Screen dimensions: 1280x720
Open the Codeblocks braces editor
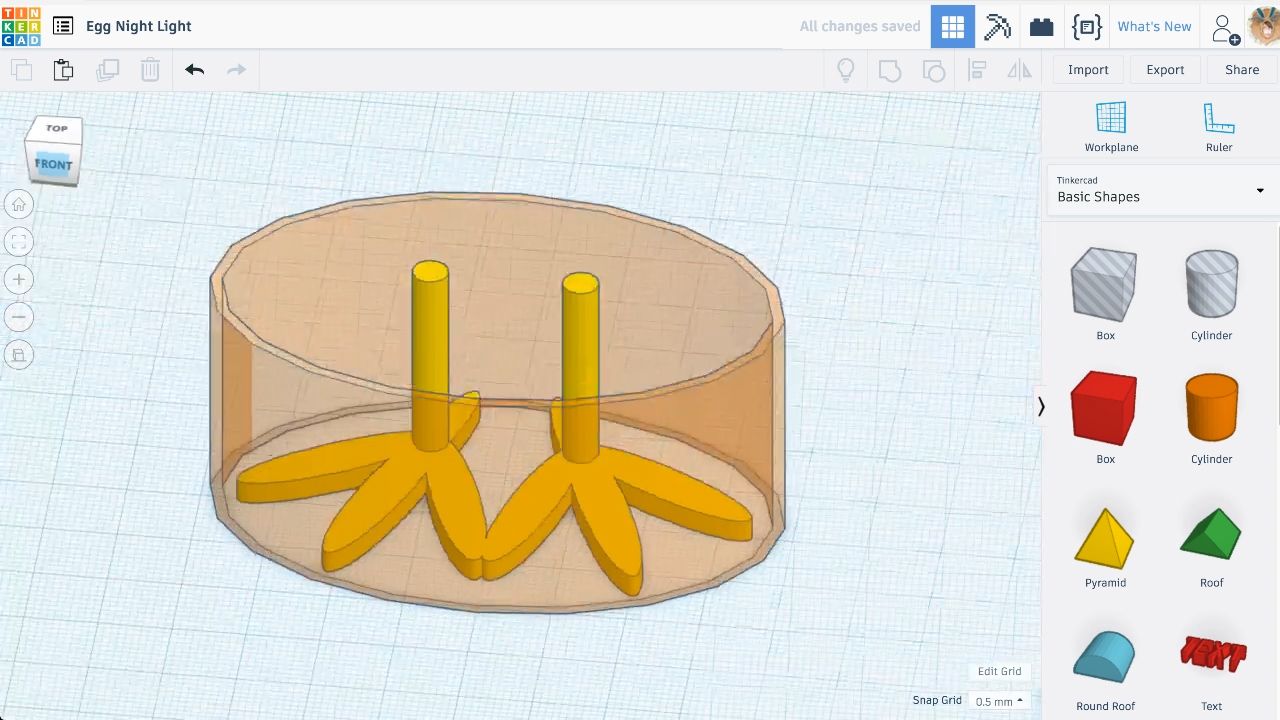(1086, 27)
